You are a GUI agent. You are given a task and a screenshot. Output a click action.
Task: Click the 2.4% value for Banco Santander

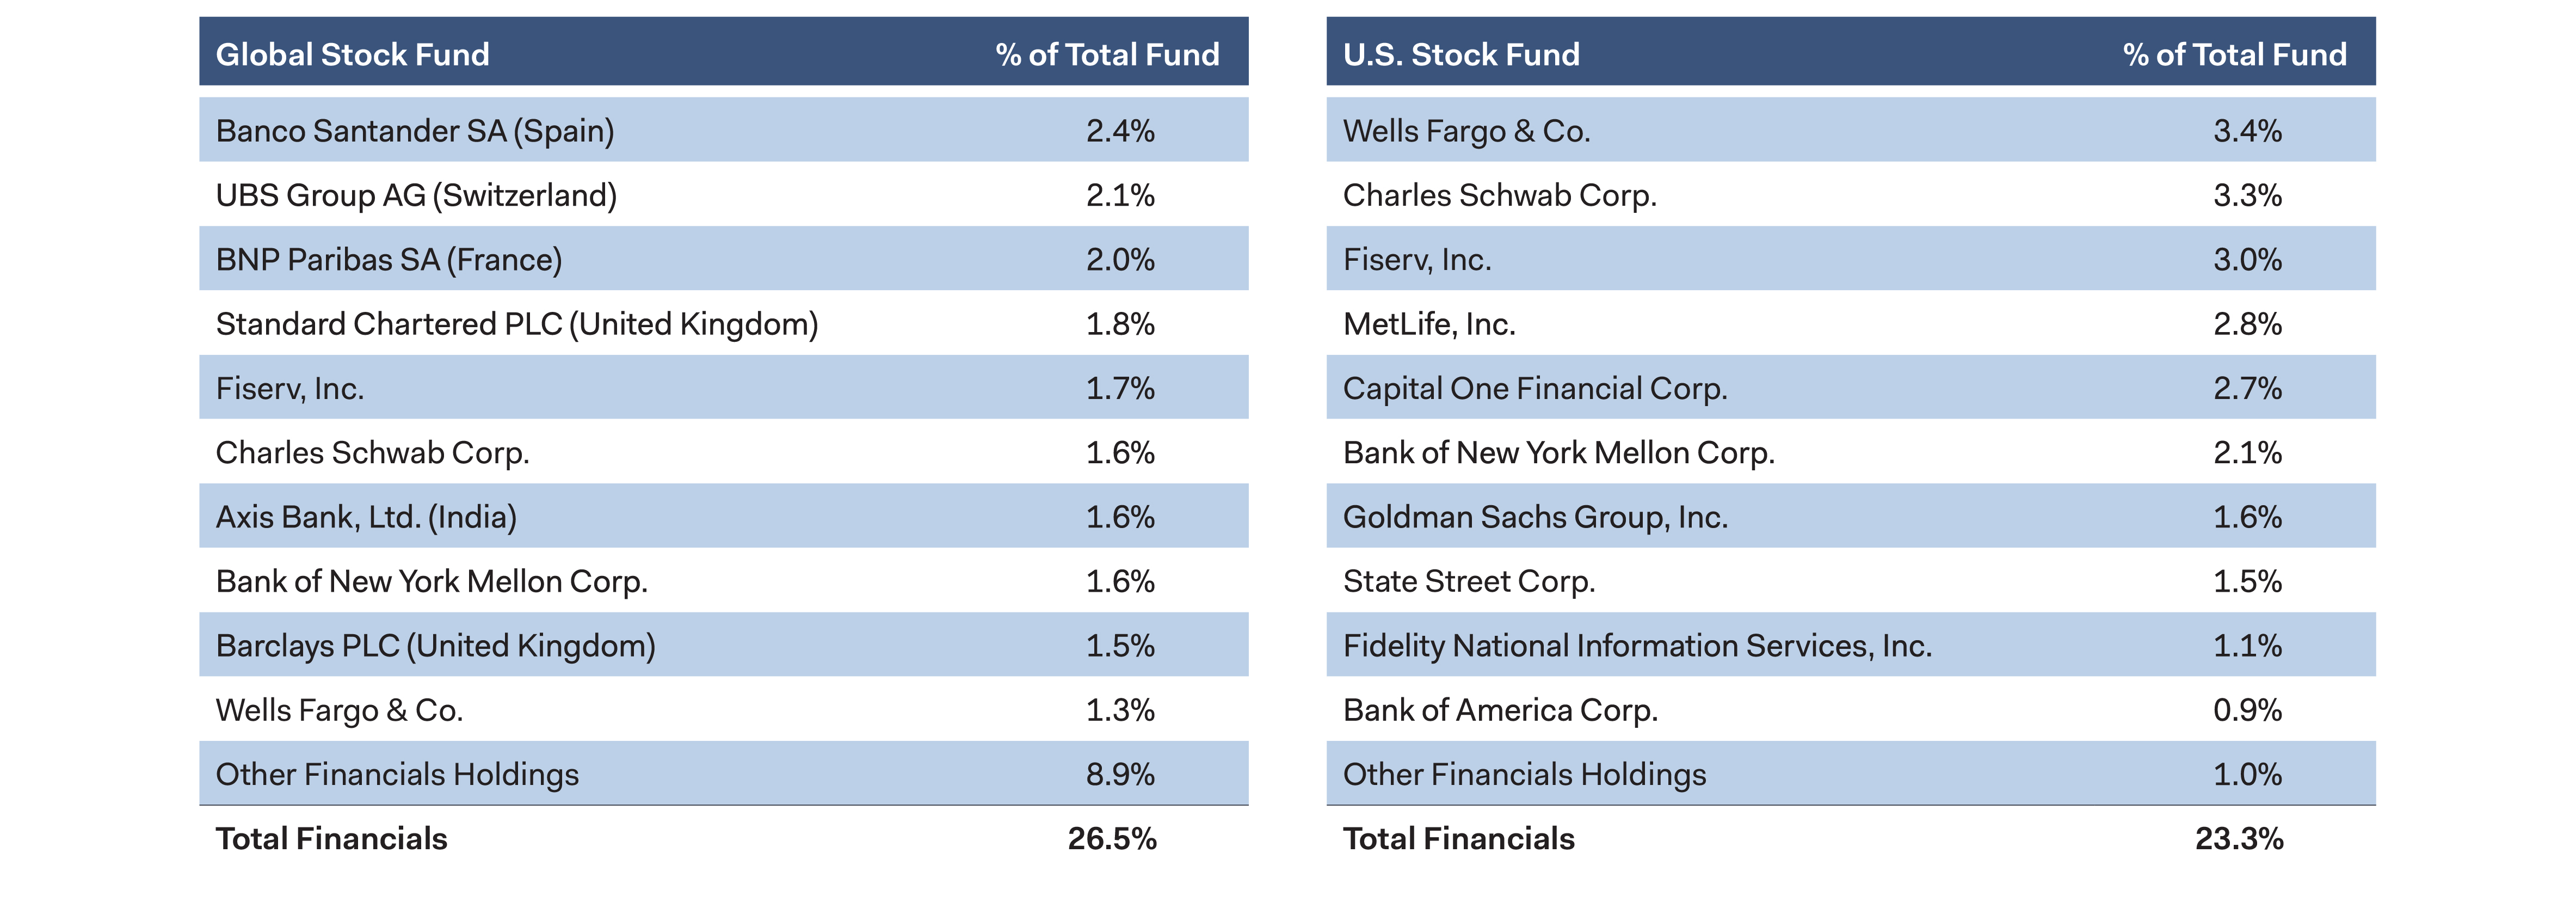[x=1120, y=131]
